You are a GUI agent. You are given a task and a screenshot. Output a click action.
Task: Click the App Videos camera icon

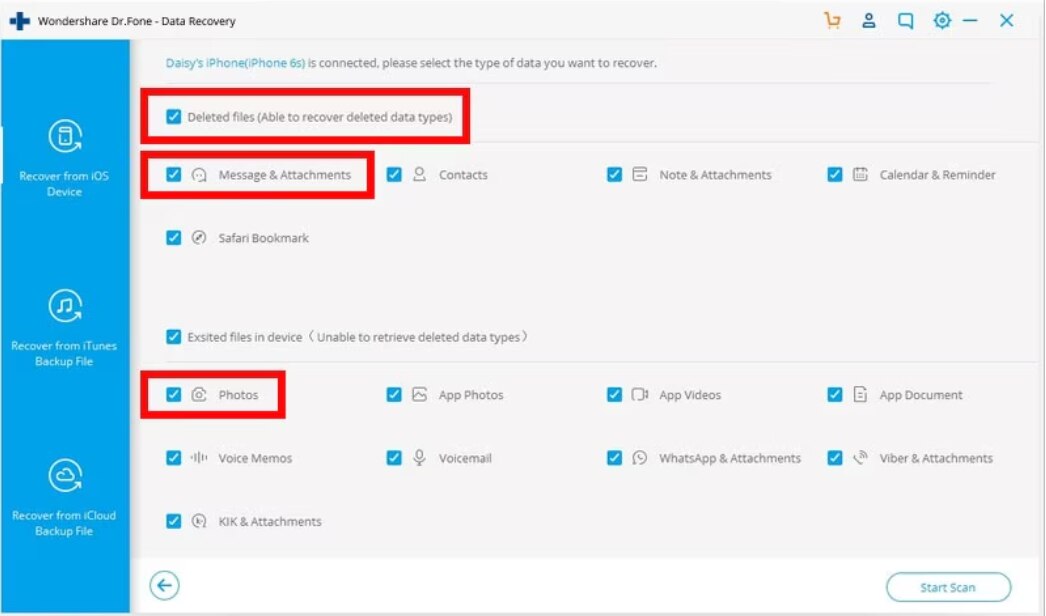pos(640,394)
